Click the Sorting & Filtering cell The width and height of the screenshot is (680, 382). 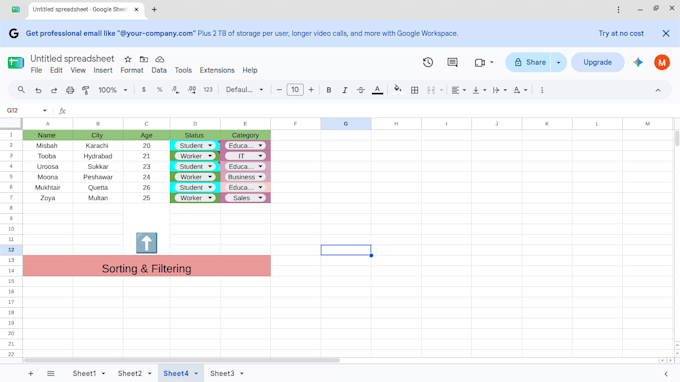coord(147,266)
